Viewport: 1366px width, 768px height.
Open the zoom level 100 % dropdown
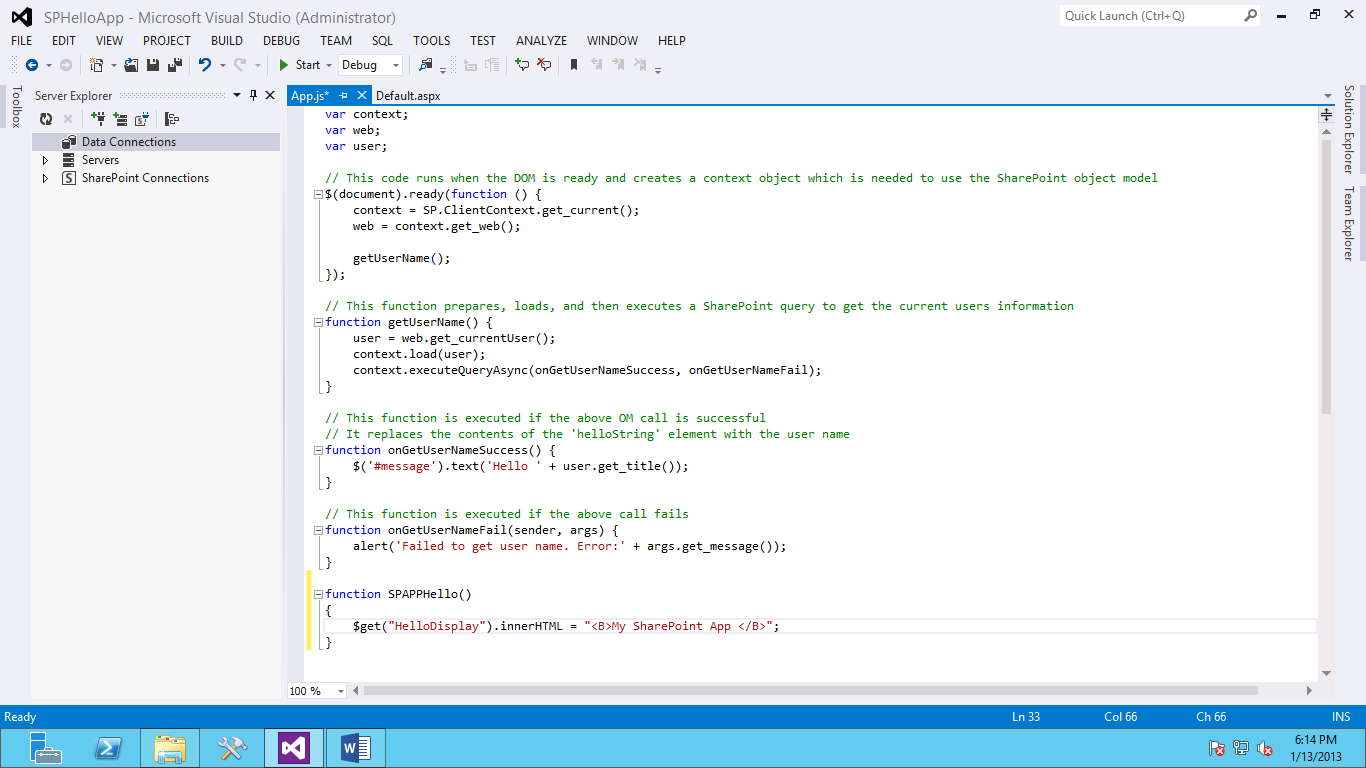[x=341, y=691]
